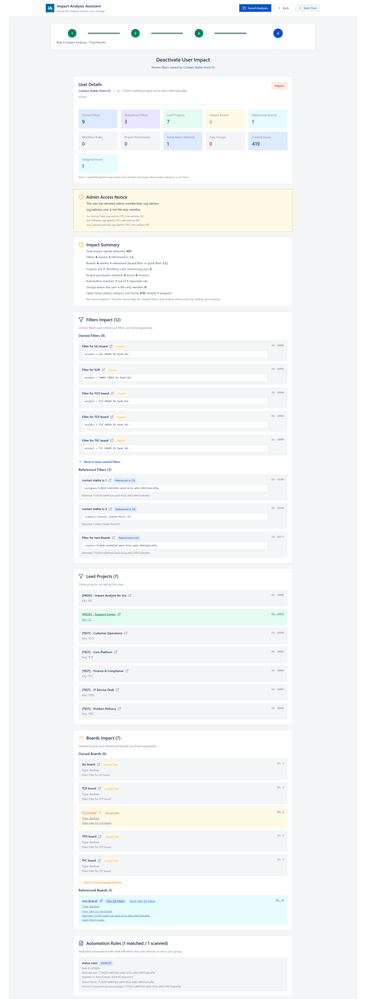Viewport: 366px width, 999px height.
Task: Open external link icon for Filter for TCO board
Action: tap(113, 393)
